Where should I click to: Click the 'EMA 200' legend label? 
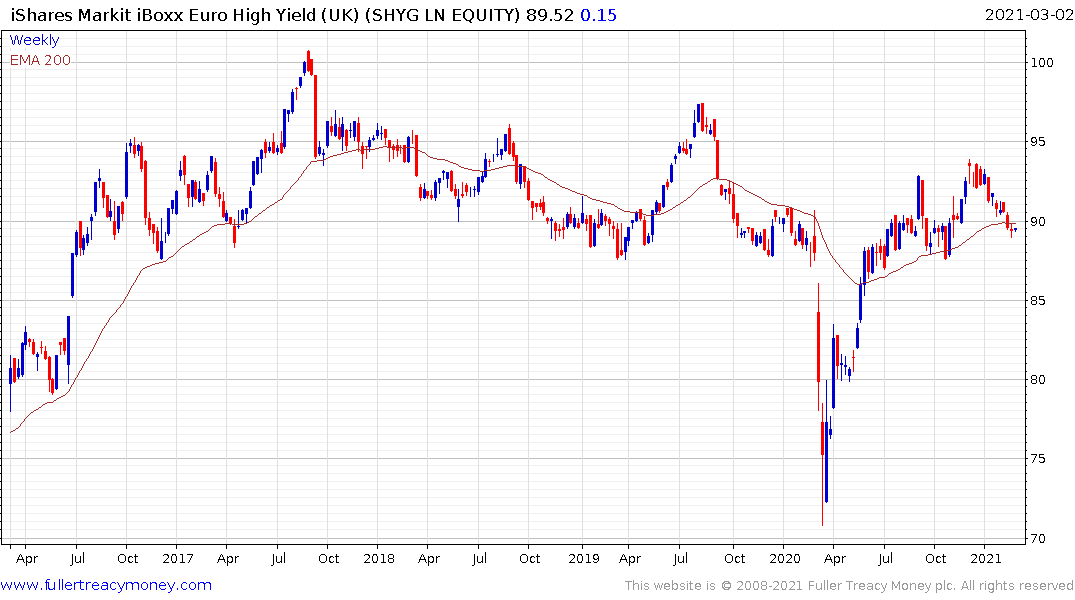(40, 60)
